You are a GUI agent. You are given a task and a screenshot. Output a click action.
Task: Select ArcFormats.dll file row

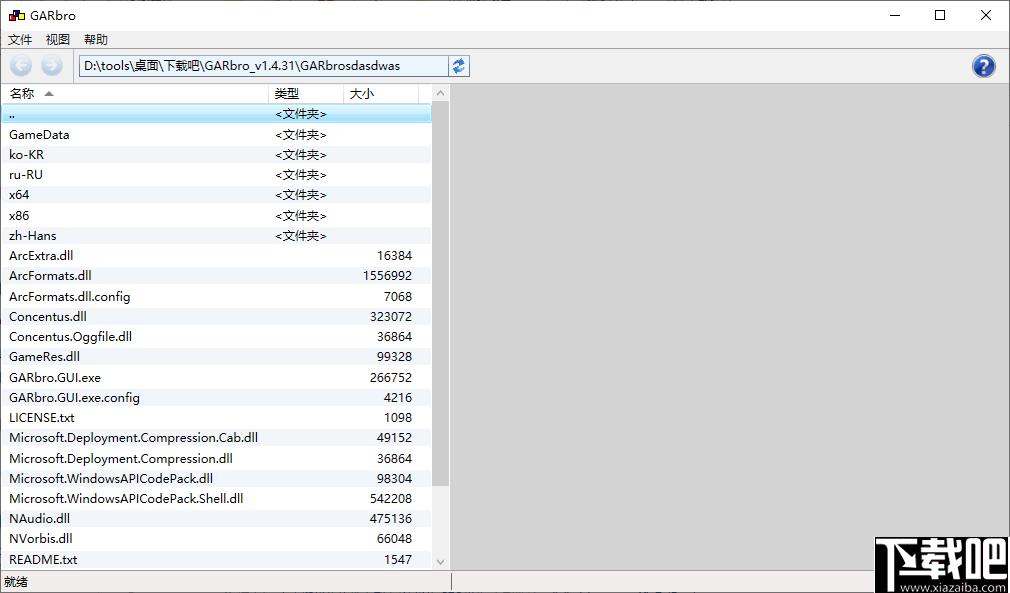click(216, 276)
